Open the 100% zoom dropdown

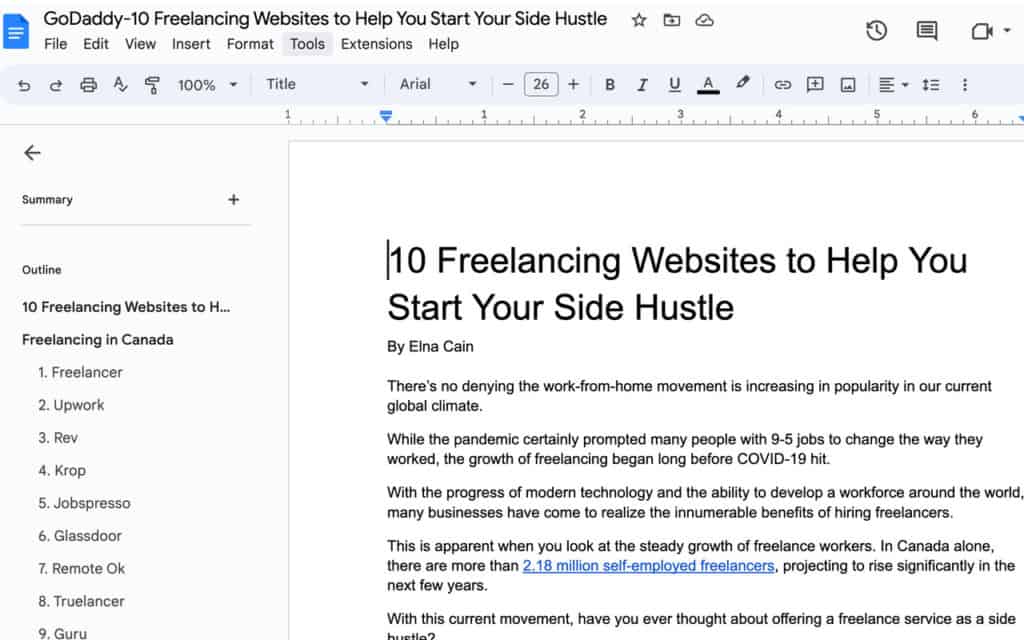point(207,85)
